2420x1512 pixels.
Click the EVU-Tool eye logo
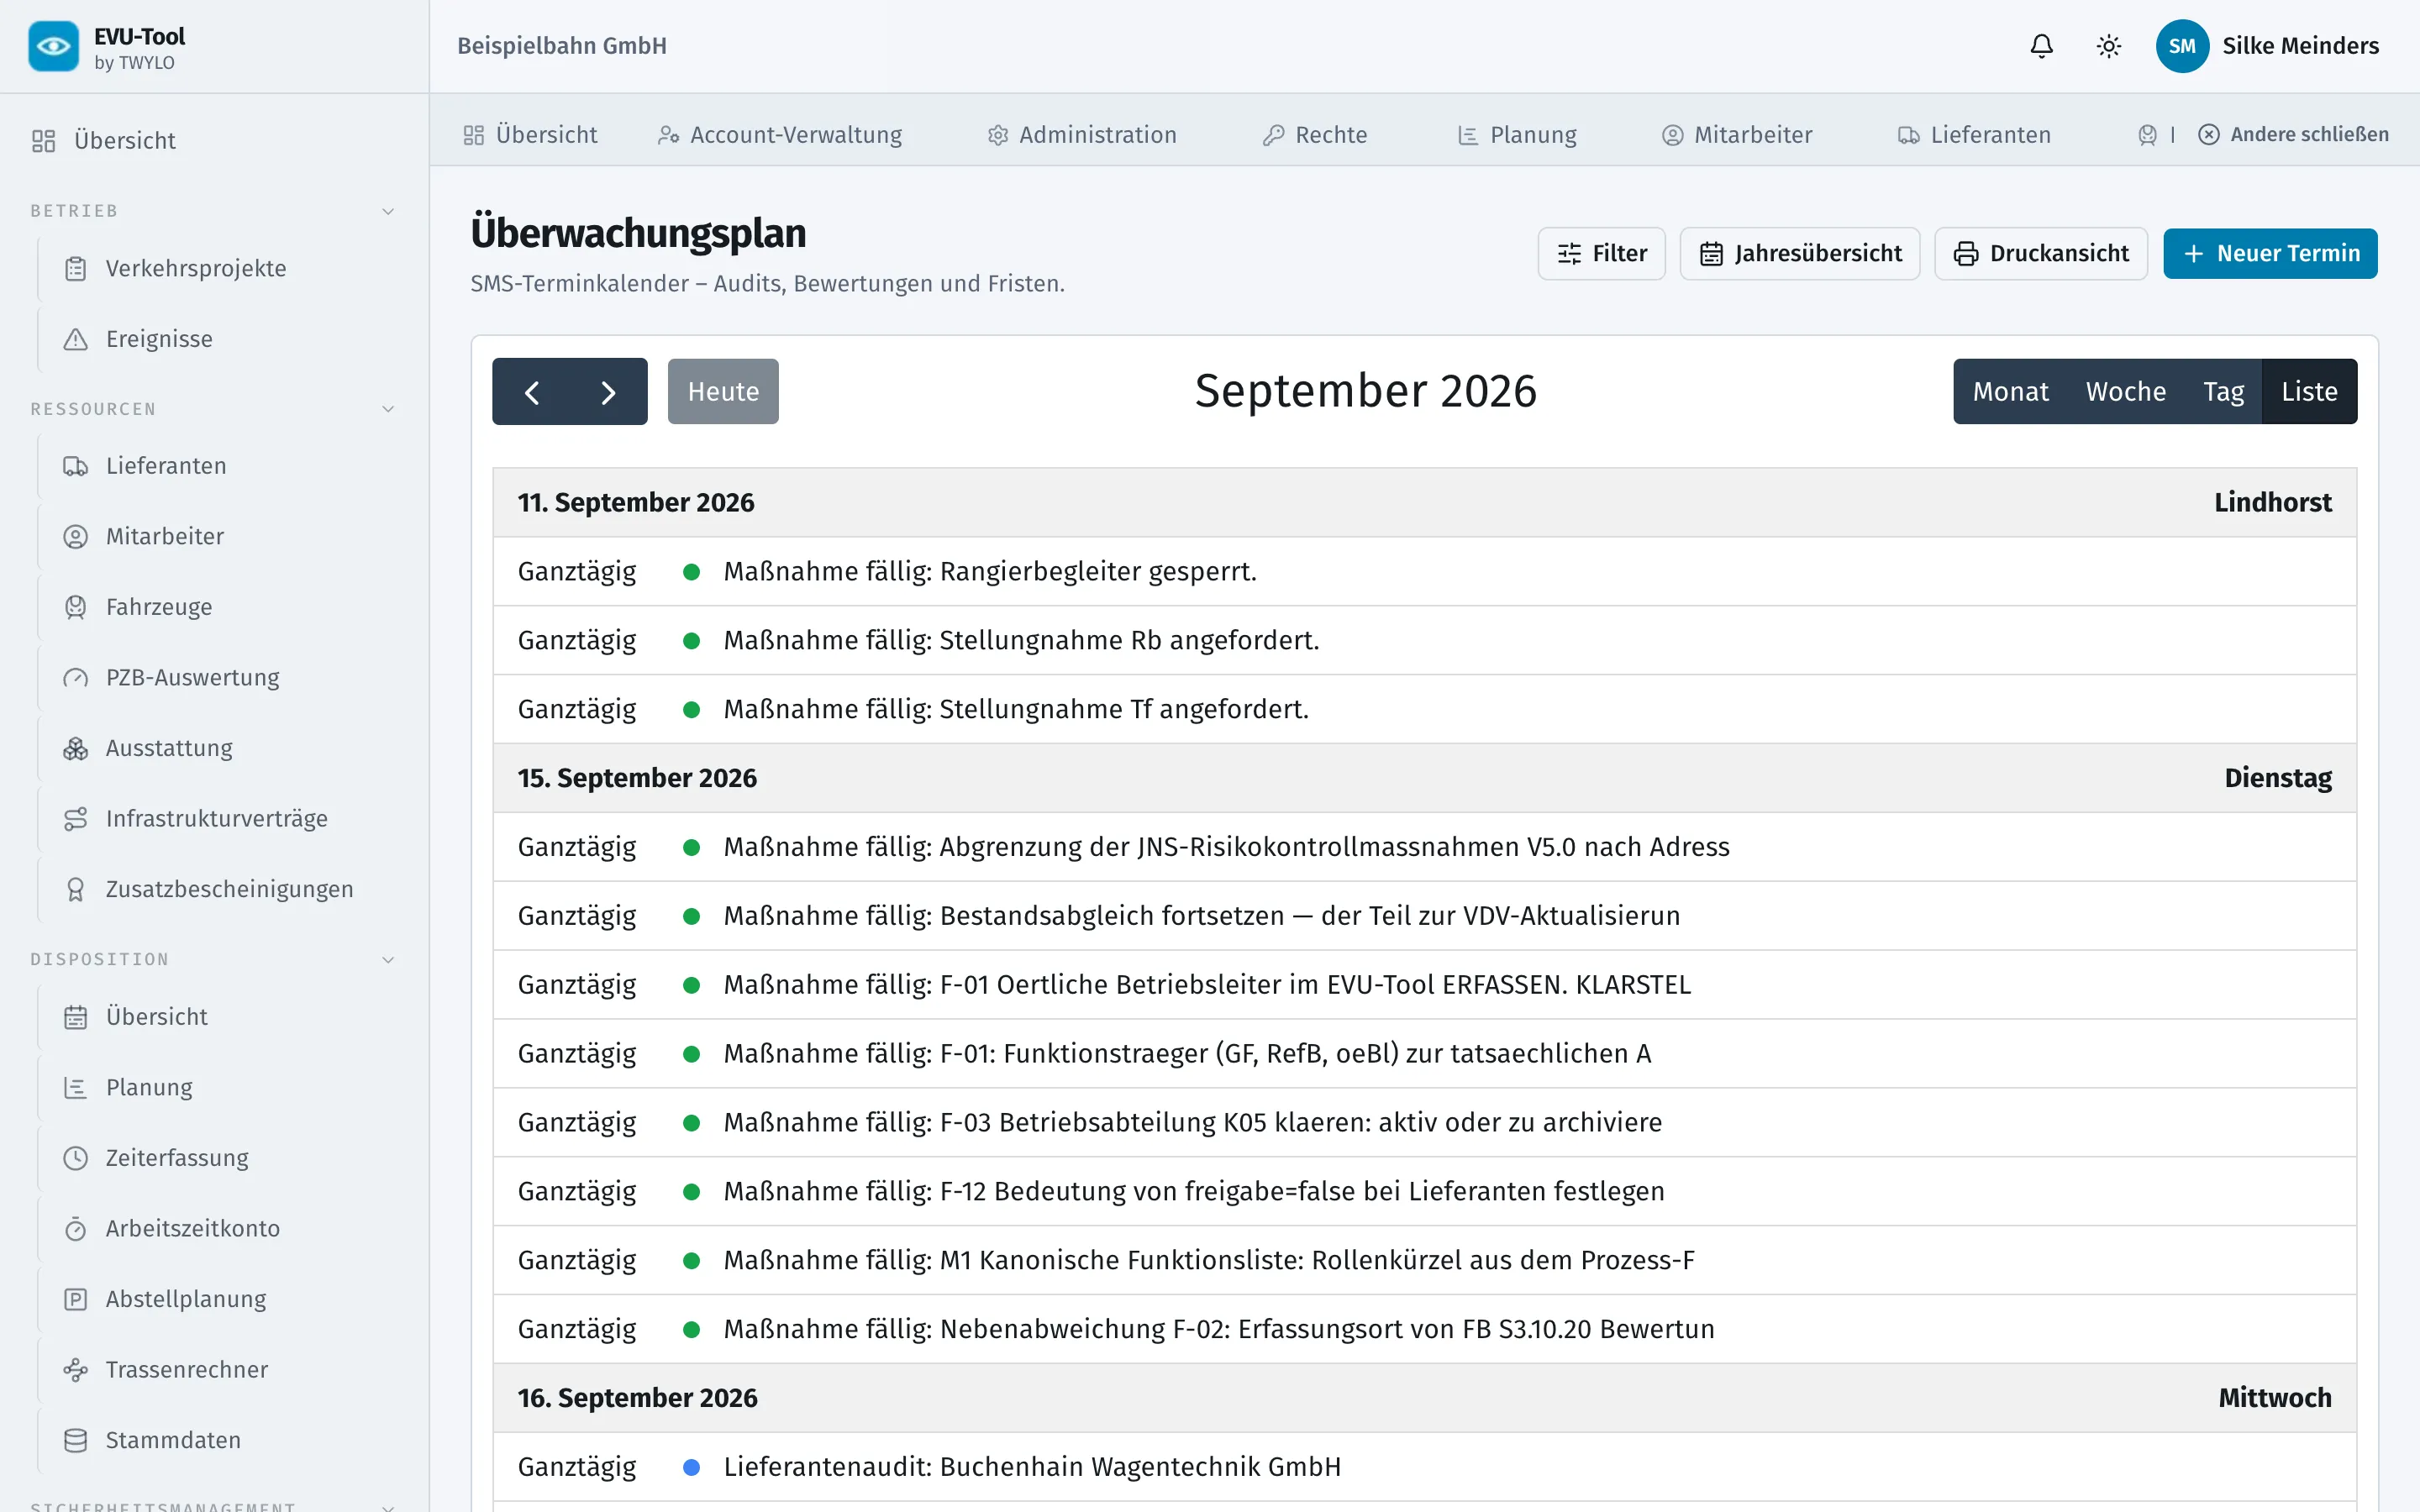[x=53, y=46]
